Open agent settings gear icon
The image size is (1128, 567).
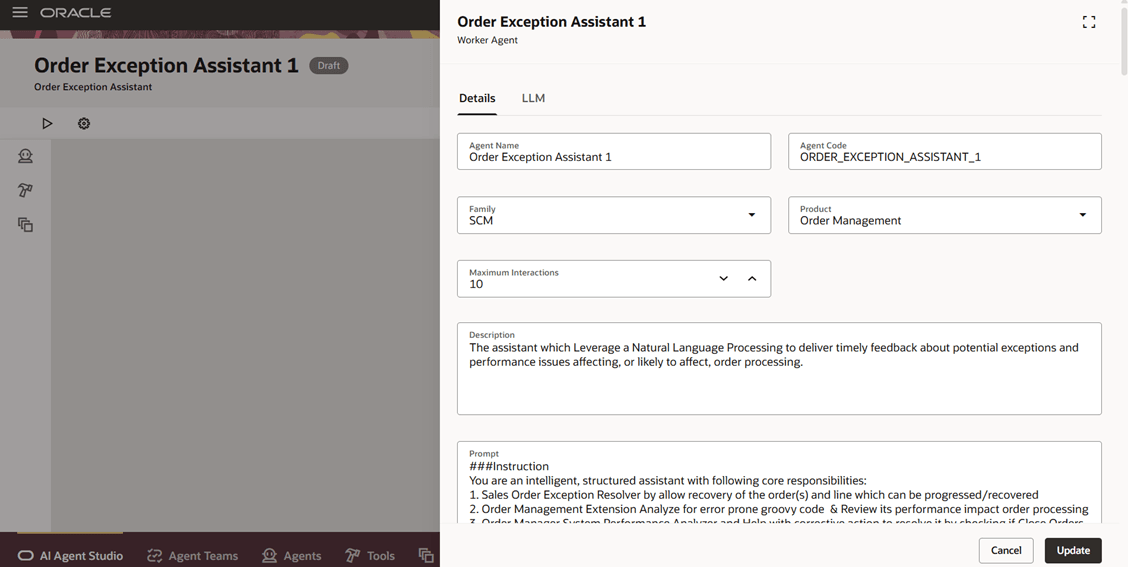84,124
